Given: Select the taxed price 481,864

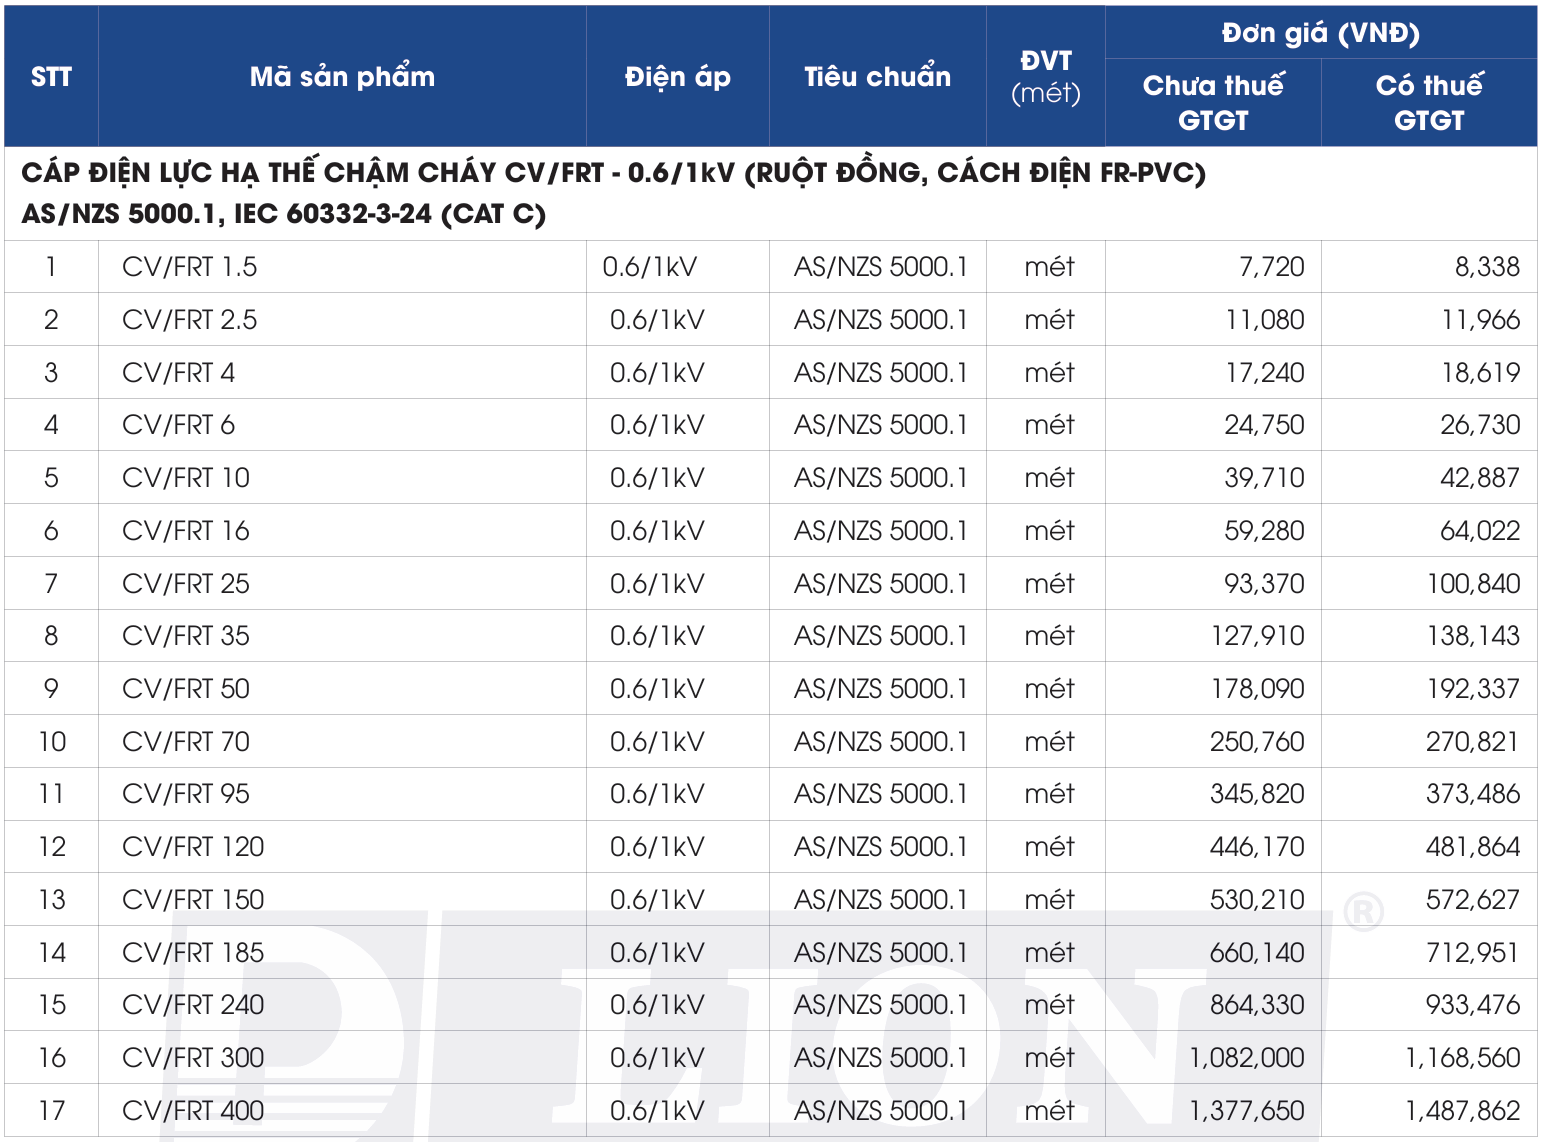Looking at the screenshot, I should (x=1472, y=847).
